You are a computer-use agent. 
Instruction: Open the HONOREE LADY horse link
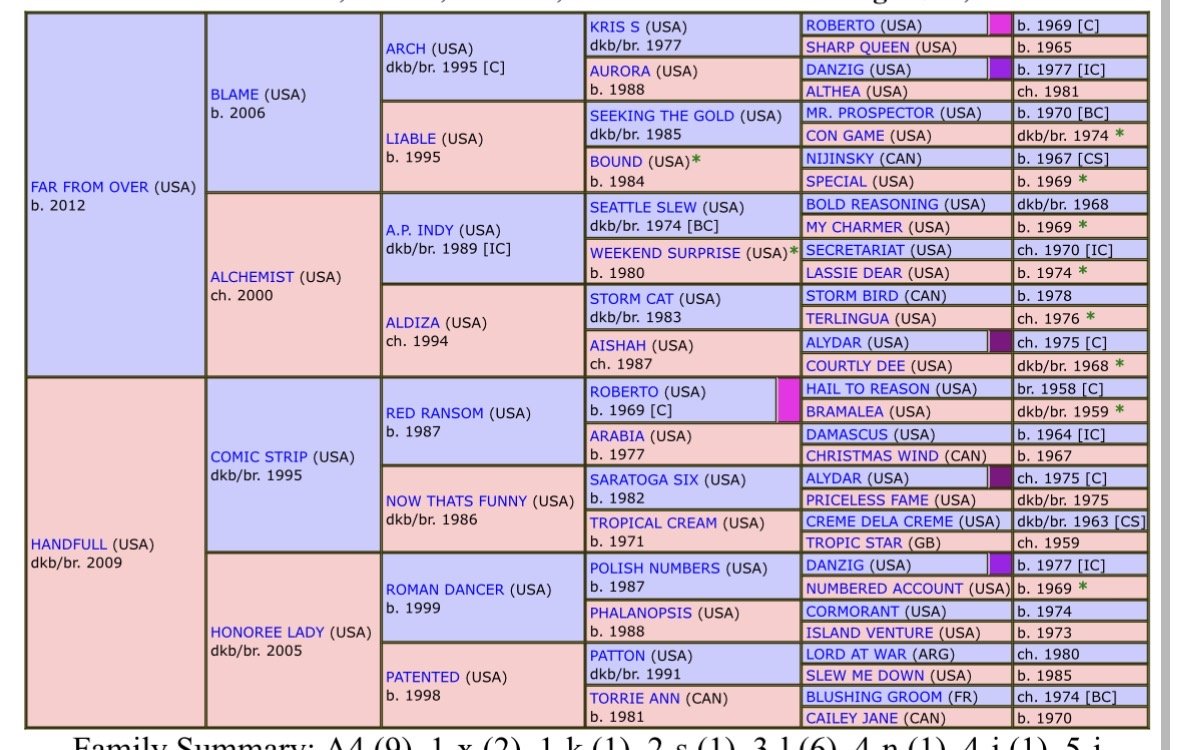[x=267, y=633]
